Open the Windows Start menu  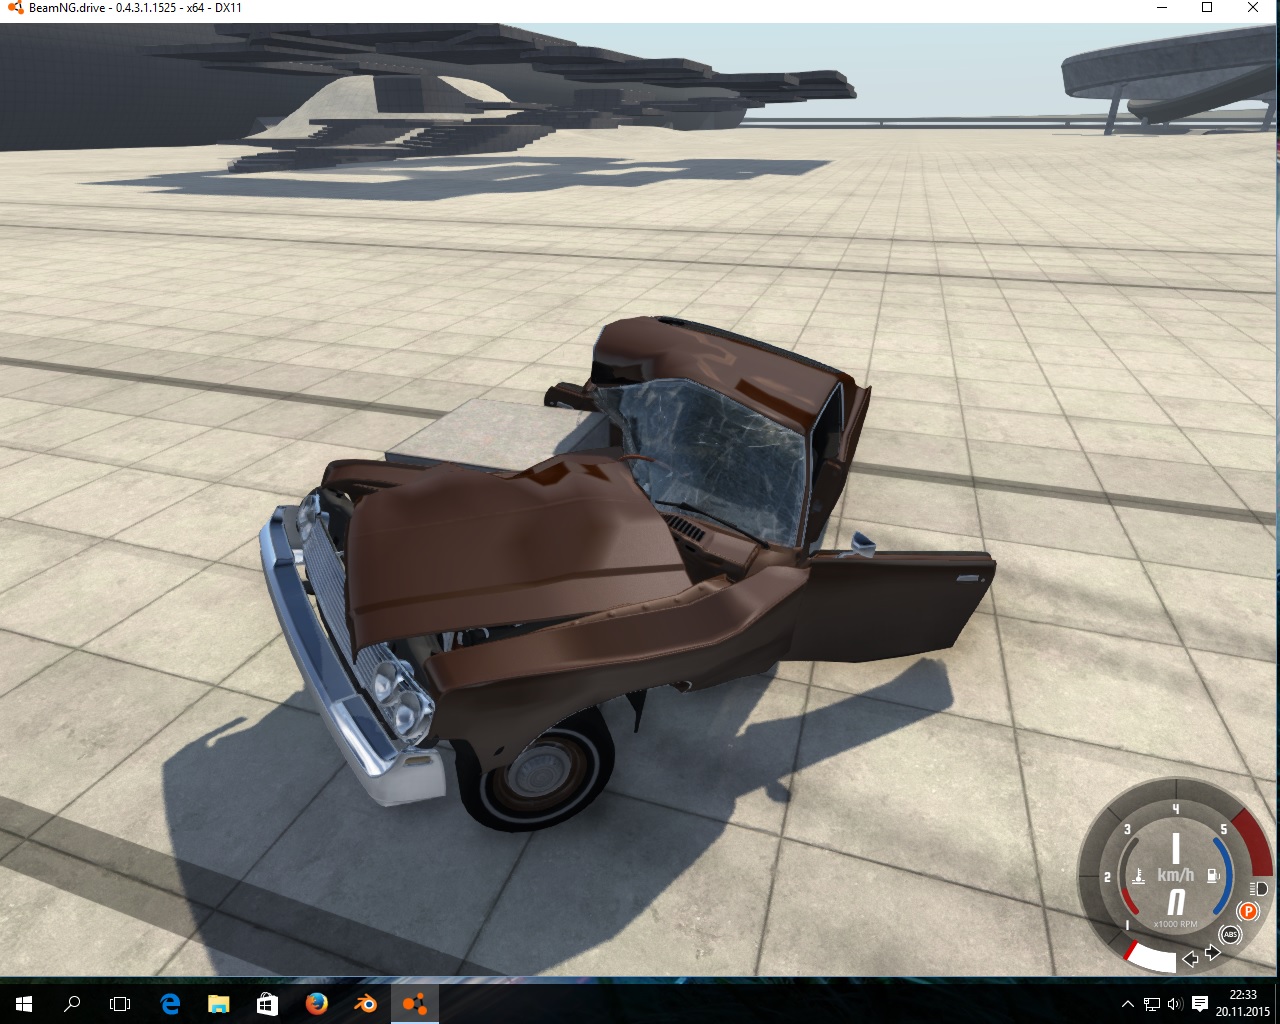(24, 1003)
